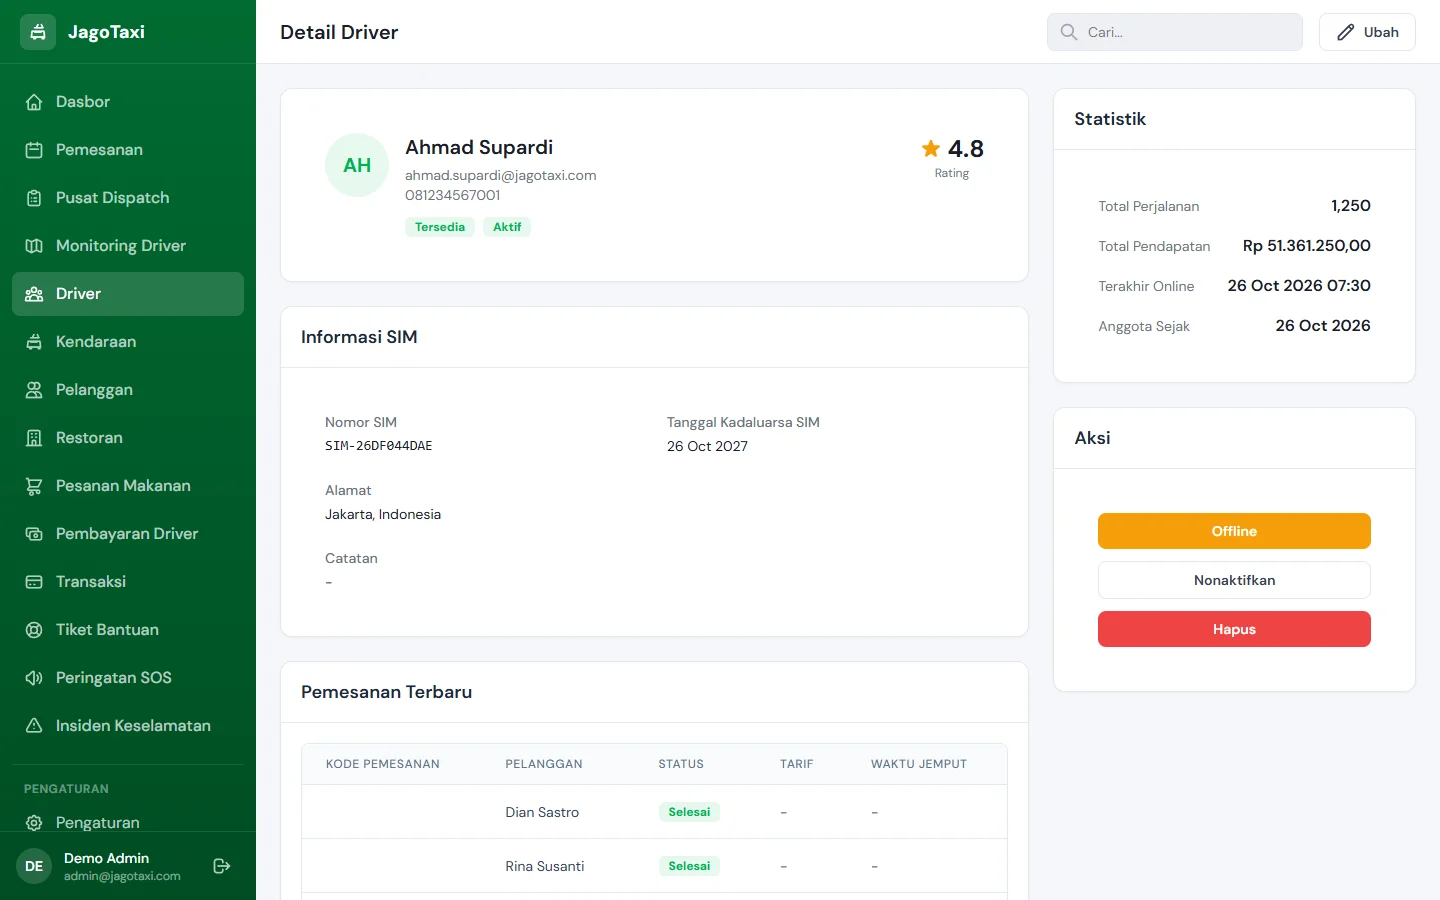Click Total Perjalanan value 1,250
Image resolution: width=1440 pixels, height=900 pixels.
click(1350, 206)
